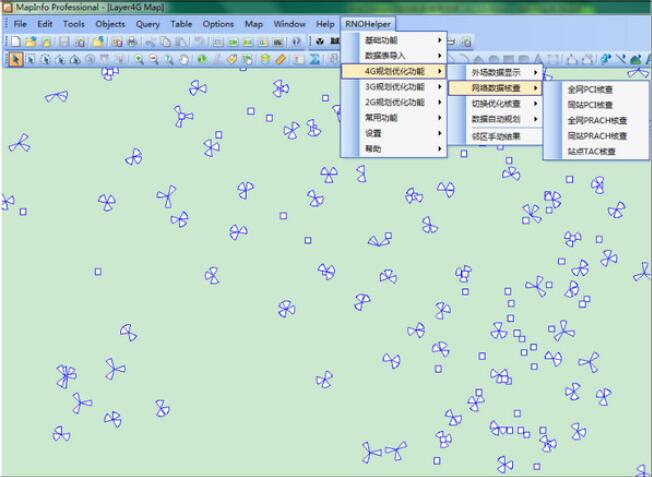Click the Open Table folder icon
The height and width of the screenshot is (477, 652).
[x=32, y=42]
